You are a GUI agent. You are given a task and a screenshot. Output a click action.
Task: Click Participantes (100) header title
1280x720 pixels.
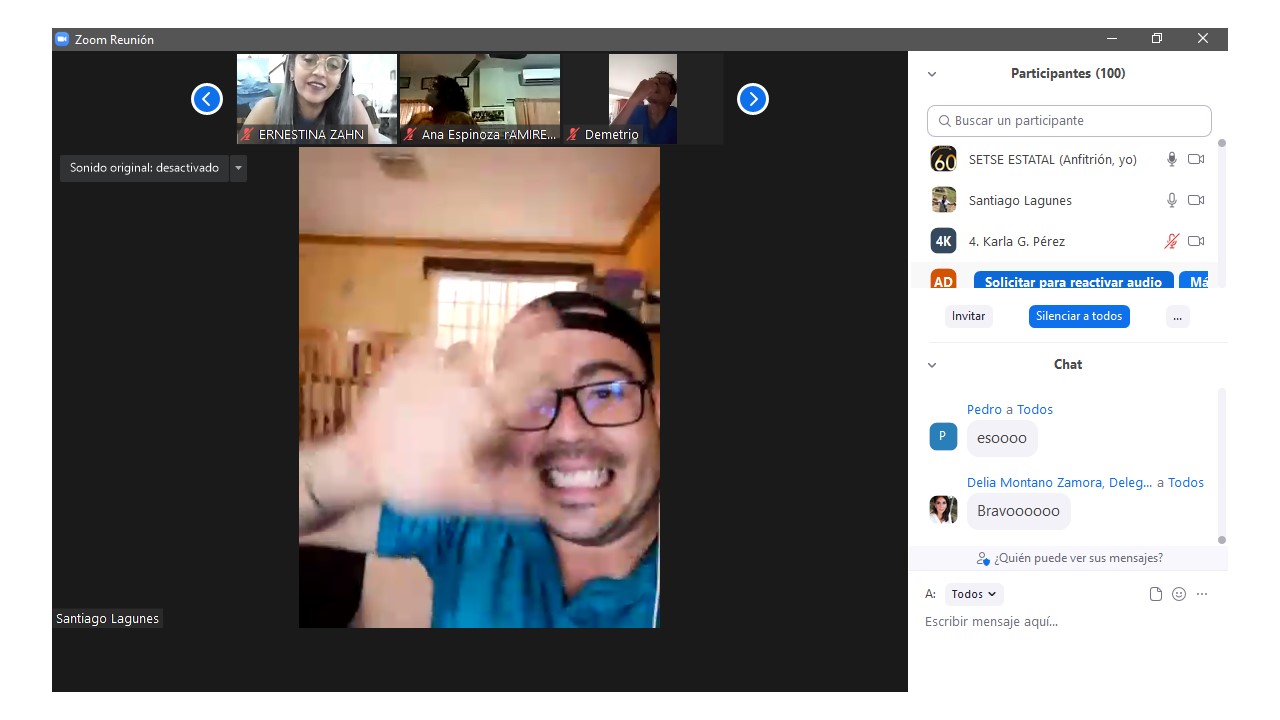point(1068,73)
